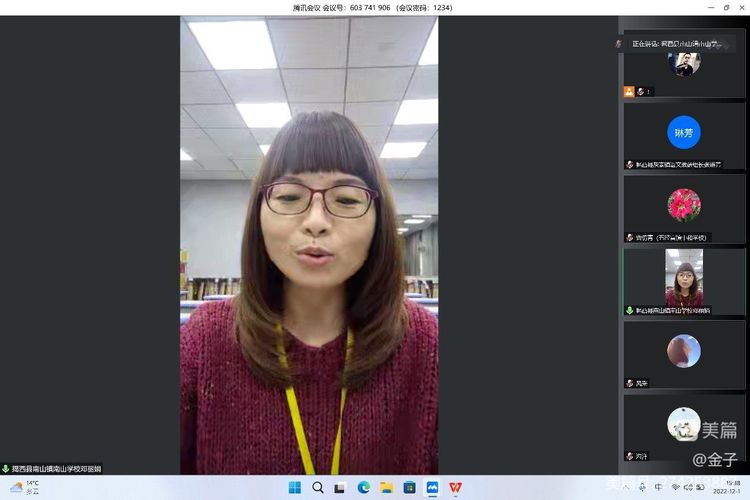
Task: Open Task View on taskbar
Action: [340, 488]
